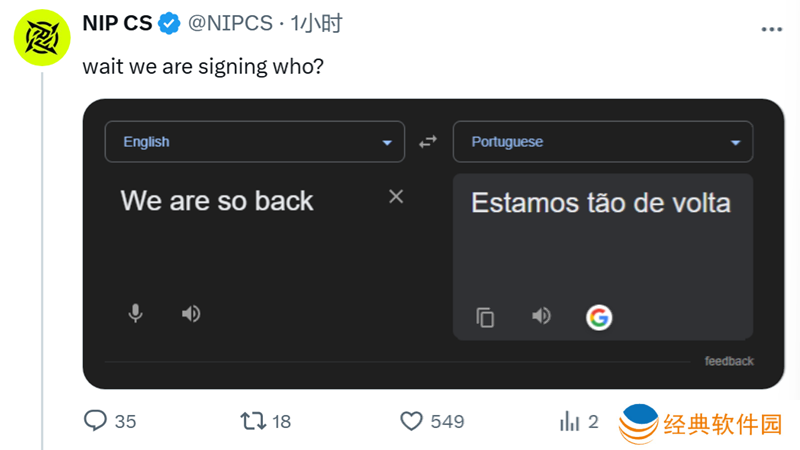Like the NIP CS tweet
The width and height of the screenshot is (800, 450).
(411, 421)
